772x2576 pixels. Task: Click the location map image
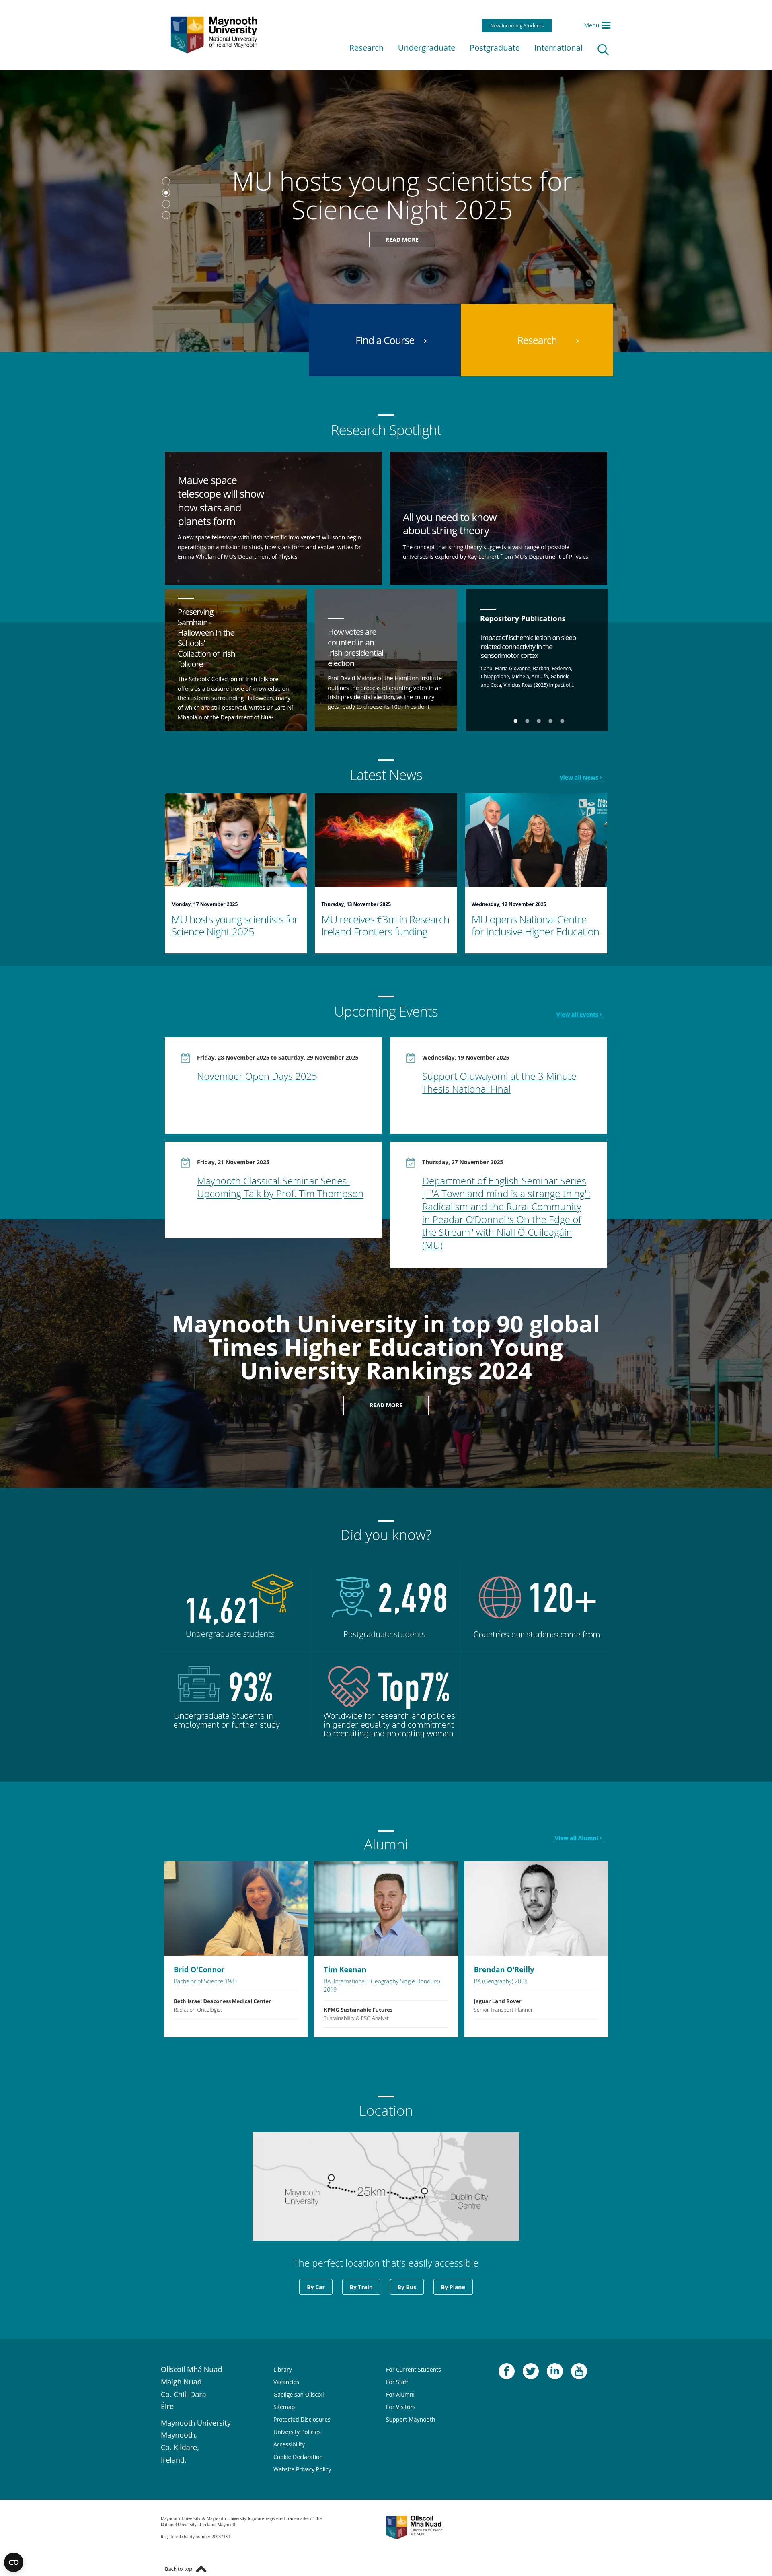[x=386, y=2186]
